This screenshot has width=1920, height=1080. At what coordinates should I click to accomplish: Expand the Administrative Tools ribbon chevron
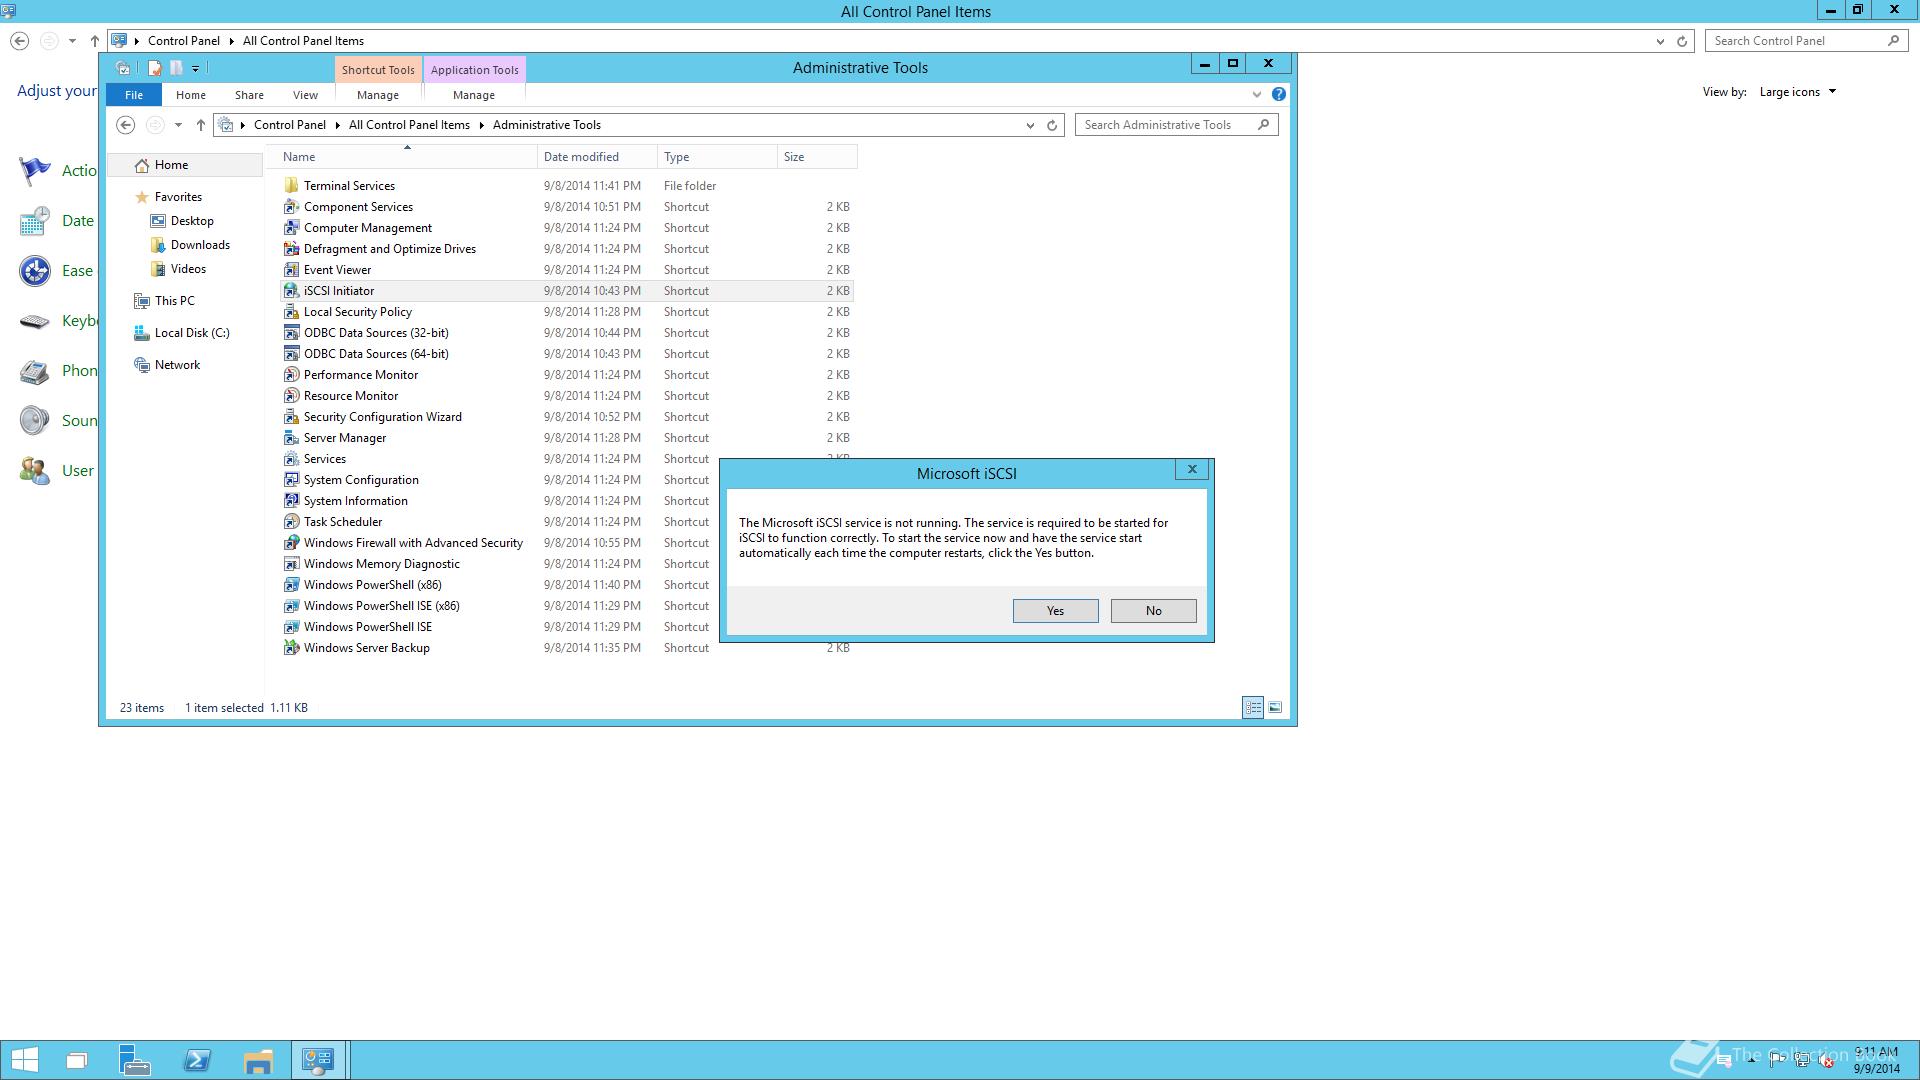1257,94
